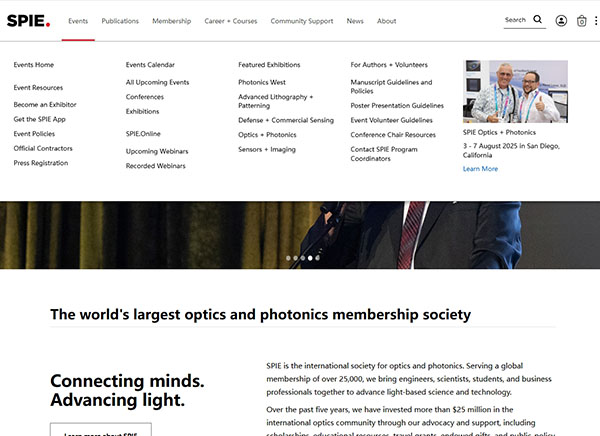Click Contact SPIE Program Coordinators

[x=384, y=154]
